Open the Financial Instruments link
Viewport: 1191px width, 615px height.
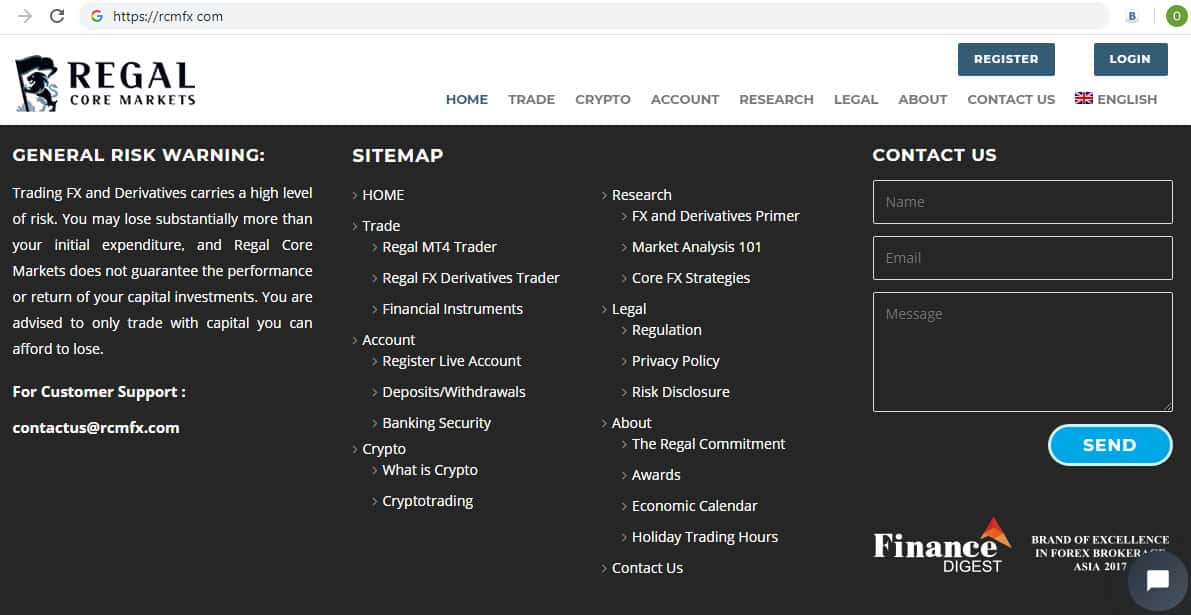[453, 309]
